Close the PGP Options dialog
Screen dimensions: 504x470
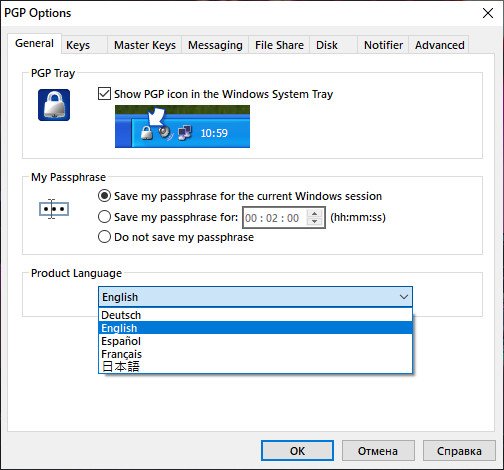point(488,13)
